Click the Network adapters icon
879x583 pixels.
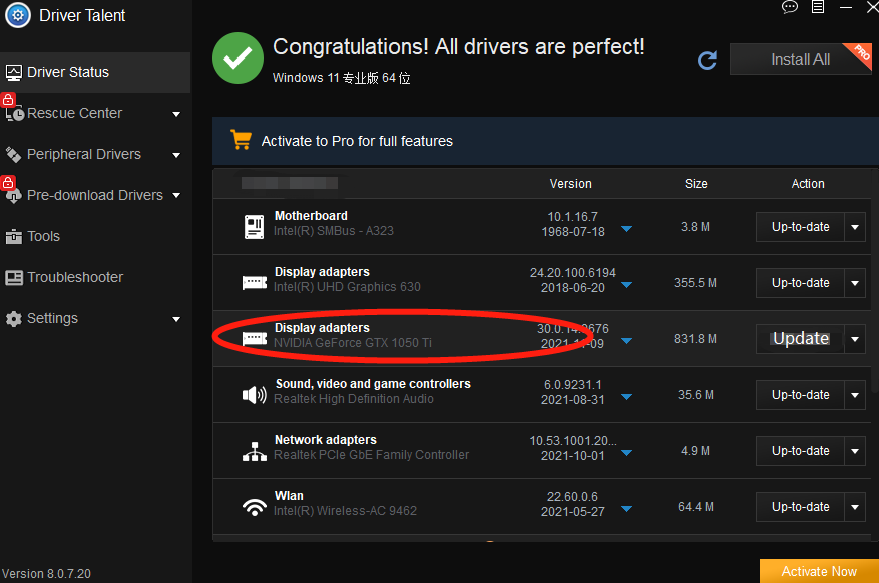[255, 451]
